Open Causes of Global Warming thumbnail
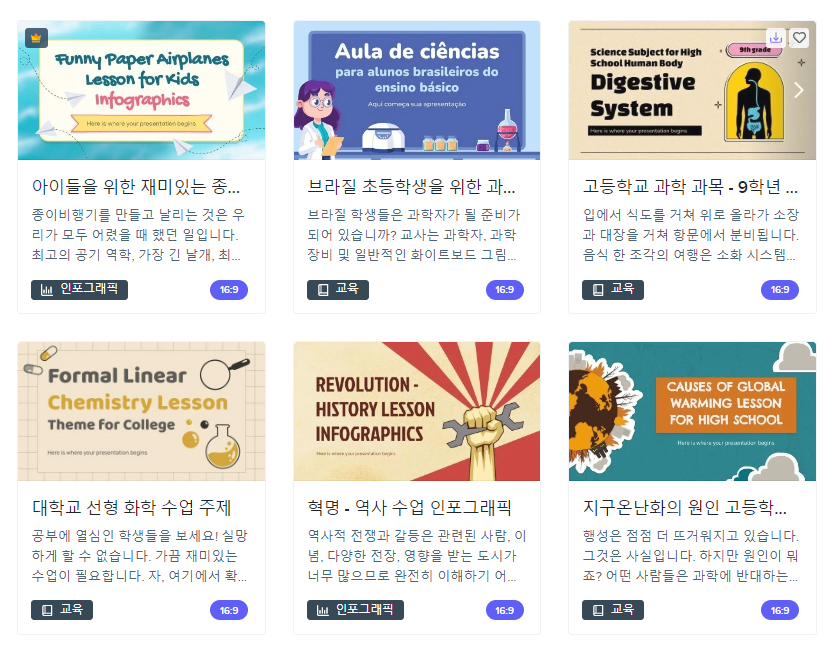 (x=692, y=411)
